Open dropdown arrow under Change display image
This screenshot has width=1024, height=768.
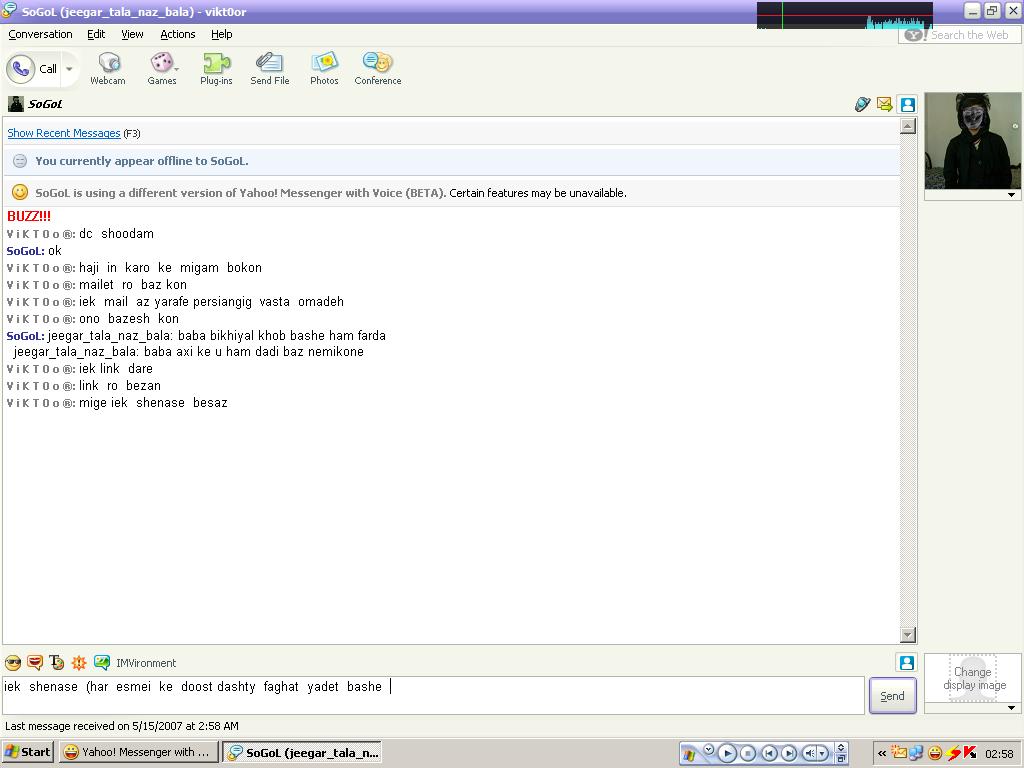(x=1011, y=708)
